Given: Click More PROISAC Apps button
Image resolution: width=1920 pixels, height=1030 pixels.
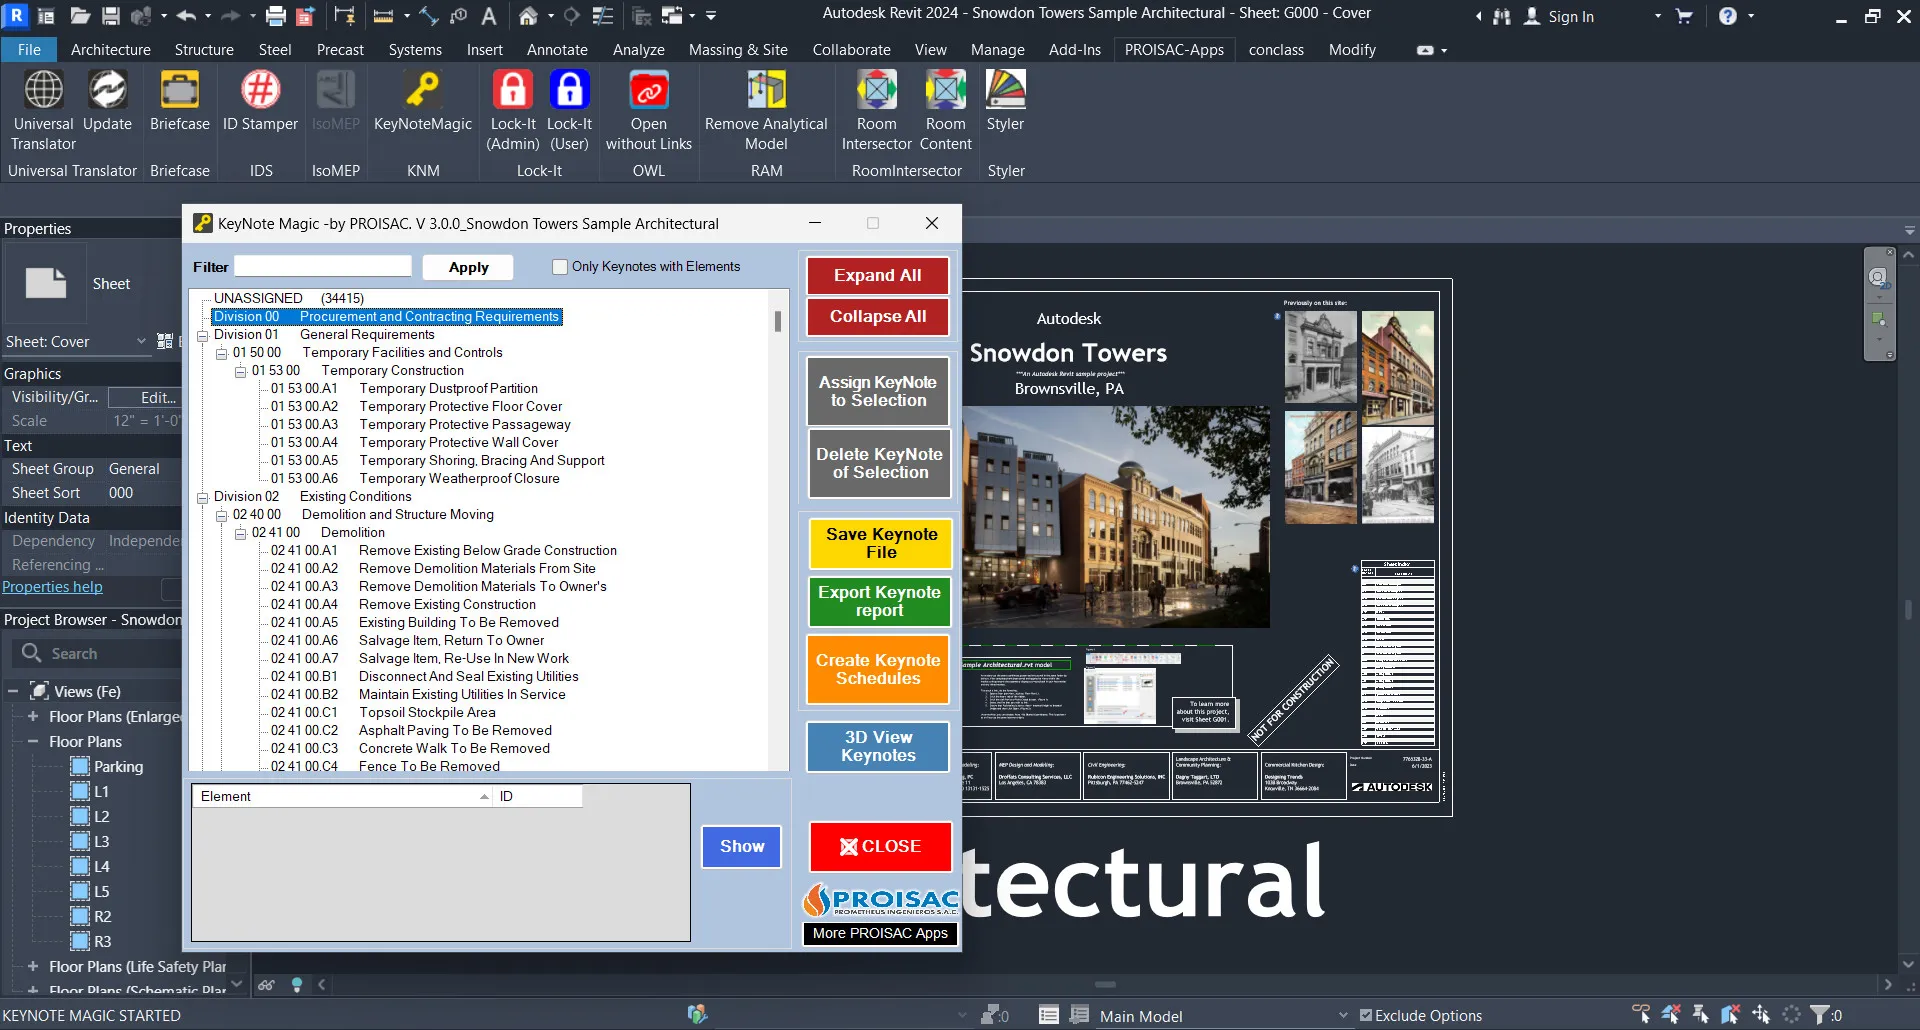Looking at the screenshot, I should pyautogui.click(x=880, y=933).
